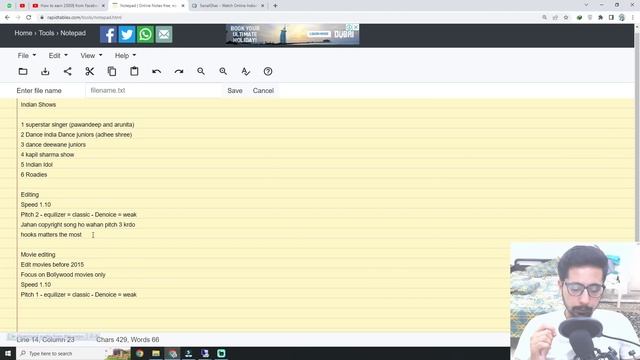Click the 'hooks matters the most' line
Viewport: 640px width, 360px height.
[x=51, y=235]
